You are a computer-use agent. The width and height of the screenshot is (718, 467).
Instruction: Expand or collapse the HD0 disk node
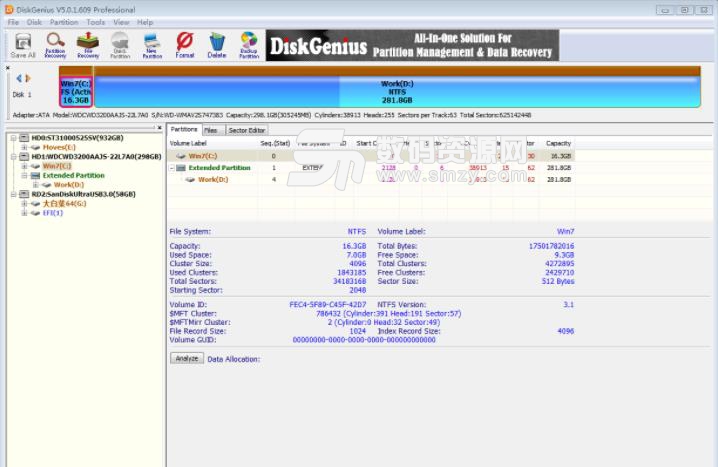pyautogui.click(x=13, y=138)
